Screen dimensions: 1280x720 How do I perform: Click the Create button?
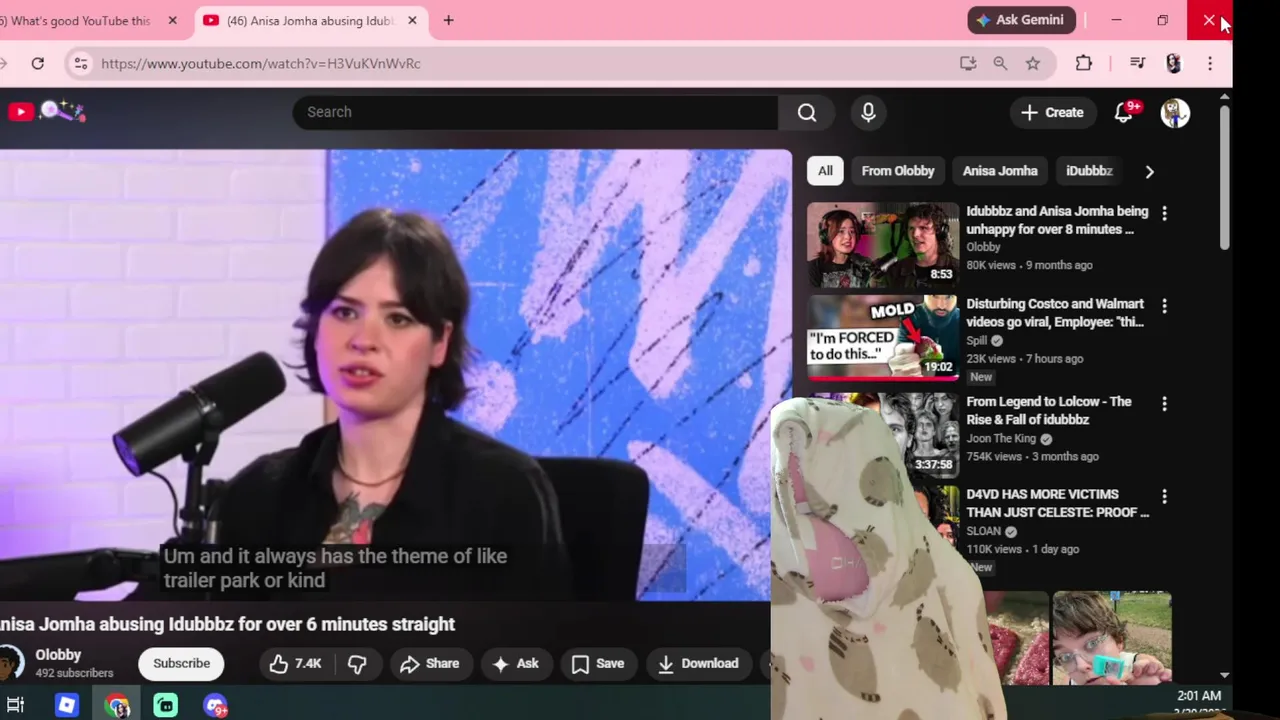[x=1051, y=112]
